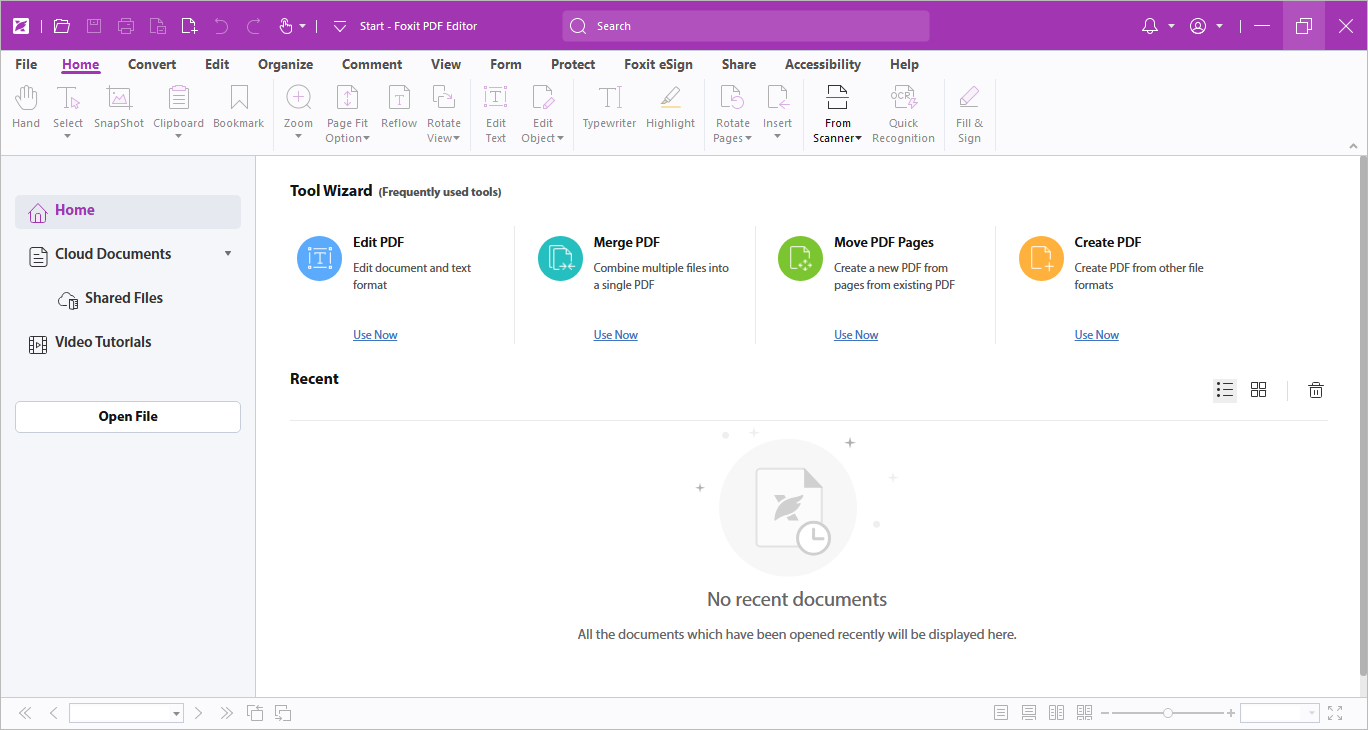Switch recent documents to list view
1368x730 pixels.
1225,390
